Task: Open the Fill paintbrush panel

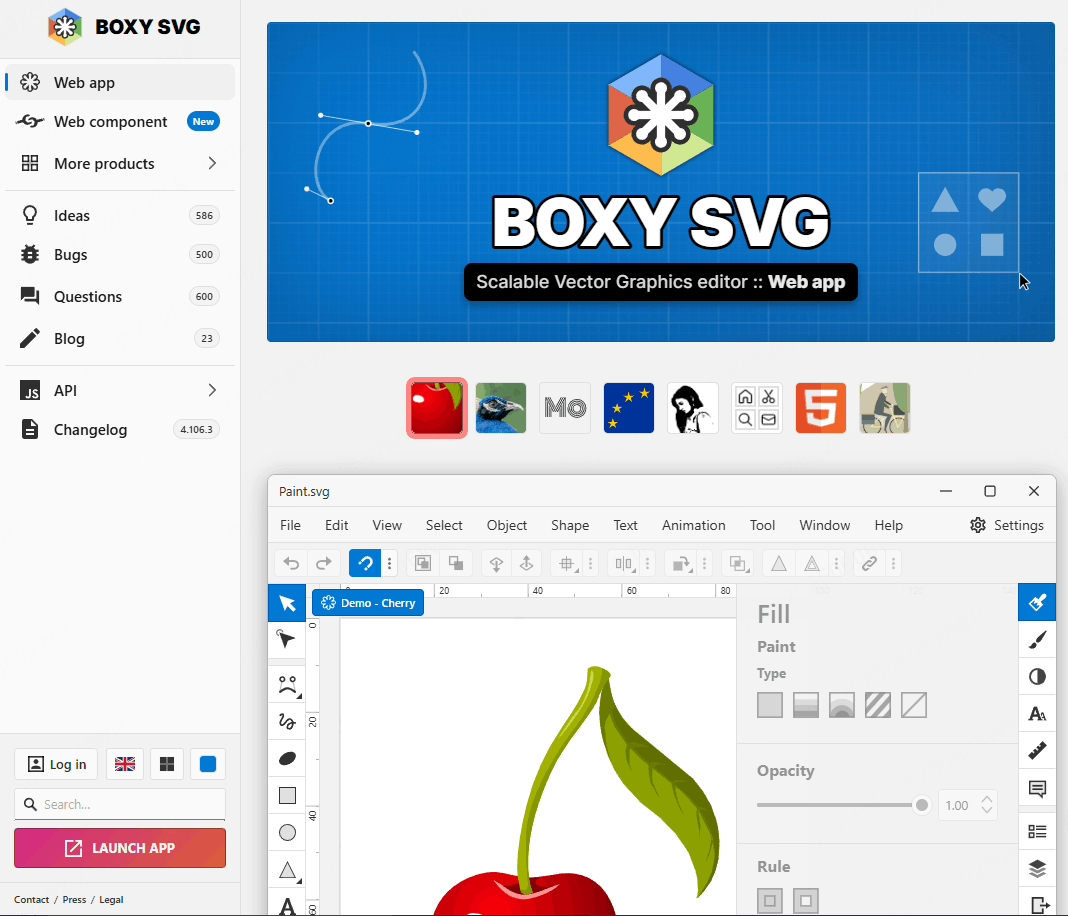Action: click(x=1037, y=602)
